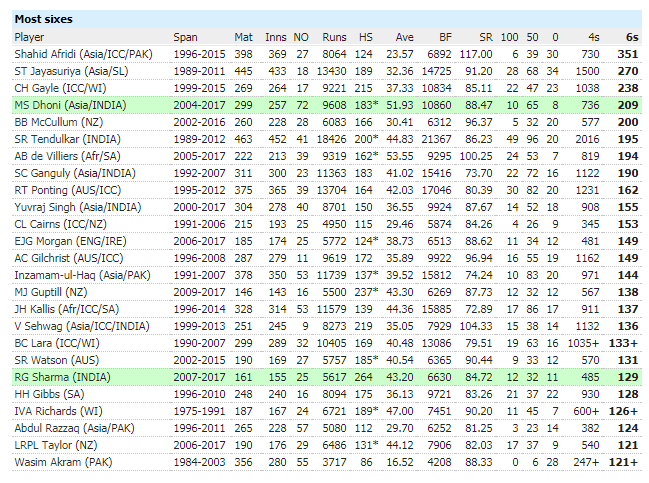
Task: Click the NO column header
Action: coord(301,37)
